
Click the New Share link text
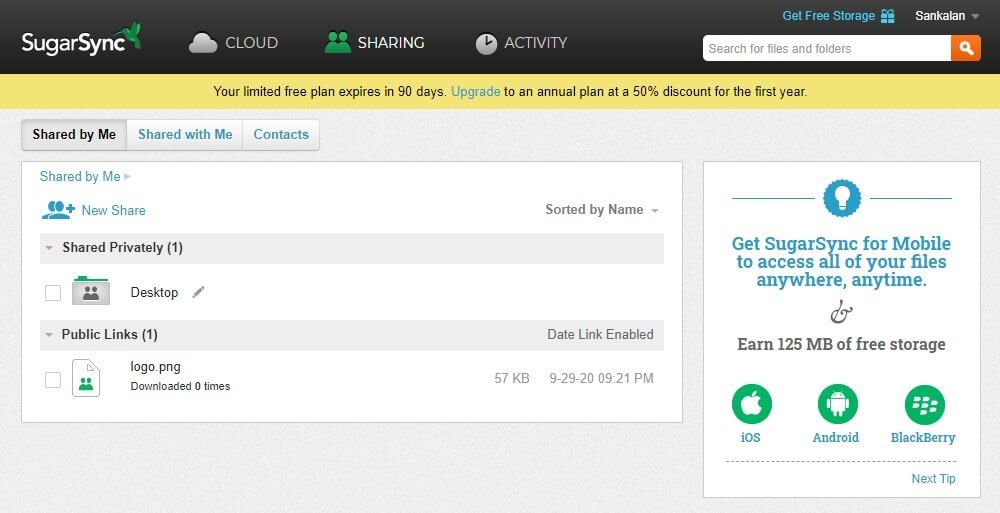[114, 211]
